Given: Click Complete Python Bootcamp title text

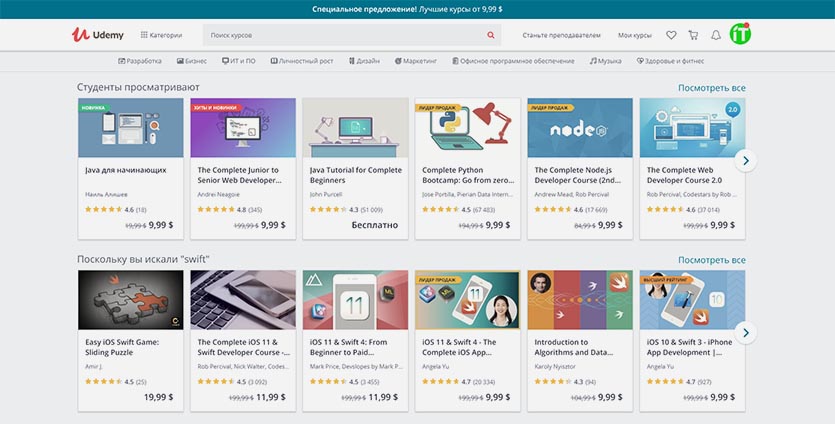Looking at the screenshot, I should tap(468, 175).
